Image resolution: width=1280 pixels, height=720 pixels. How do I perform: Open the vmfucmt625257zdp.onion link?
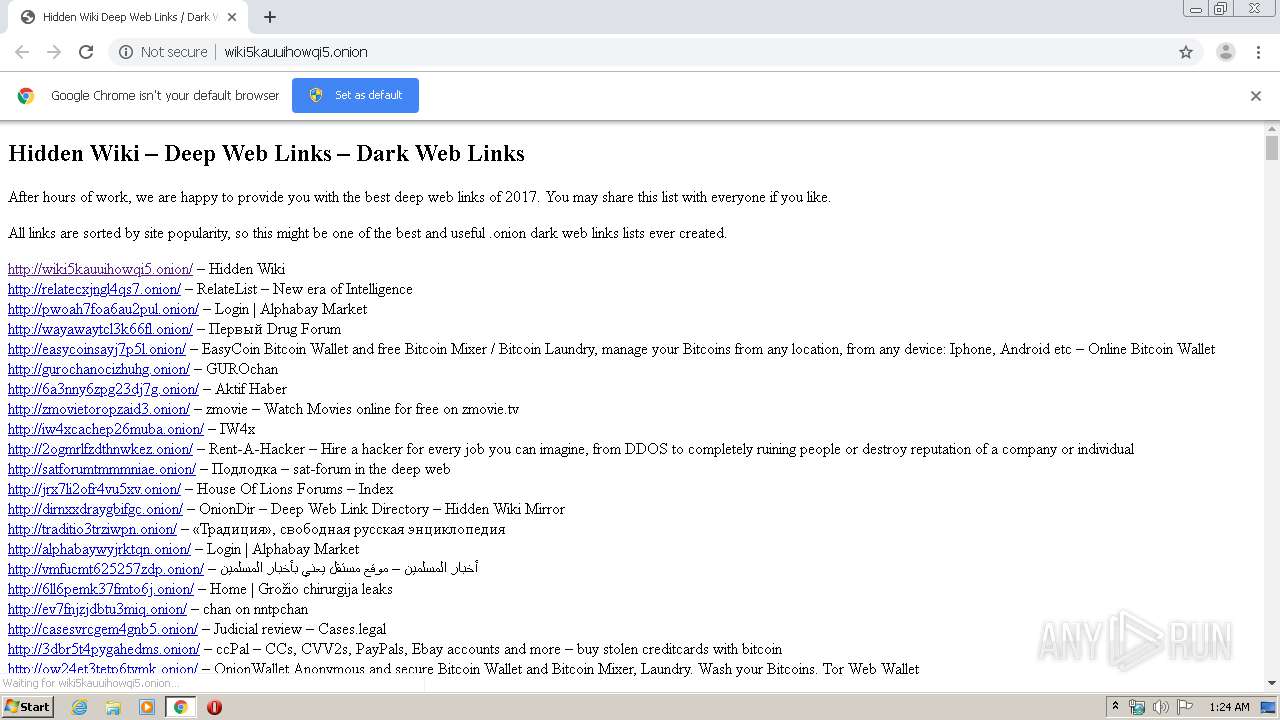tap(106, 569)
